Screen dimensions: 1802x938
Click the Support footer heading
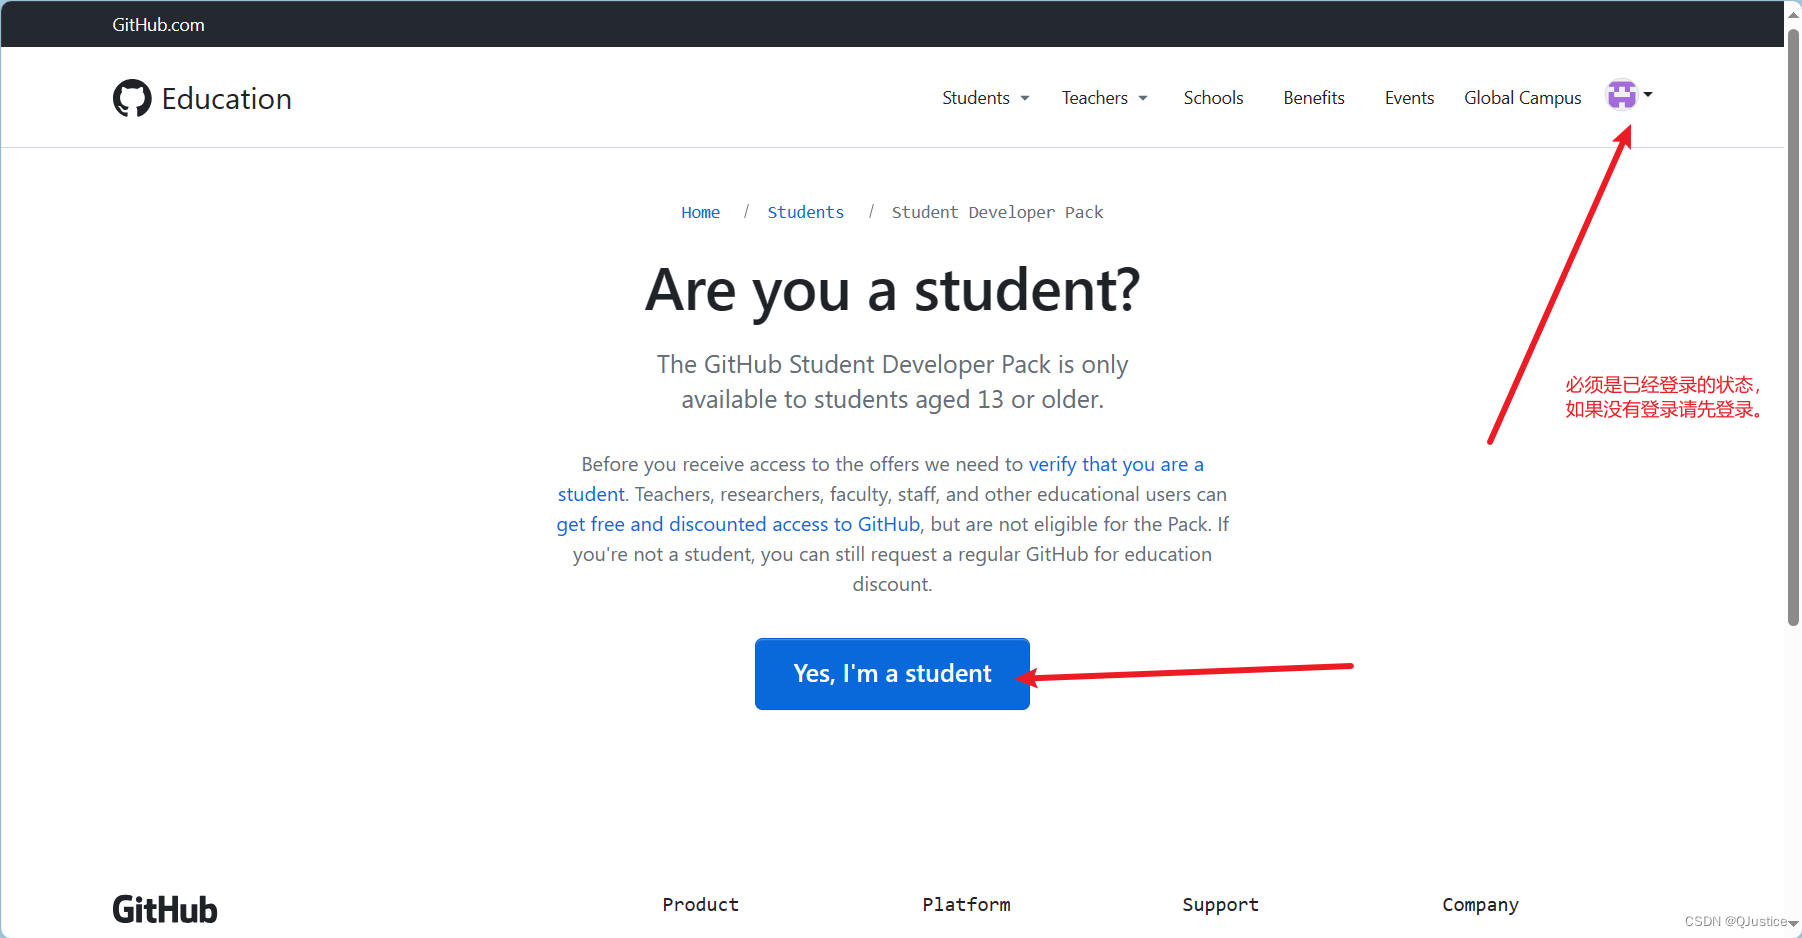tap(1220, 904)
